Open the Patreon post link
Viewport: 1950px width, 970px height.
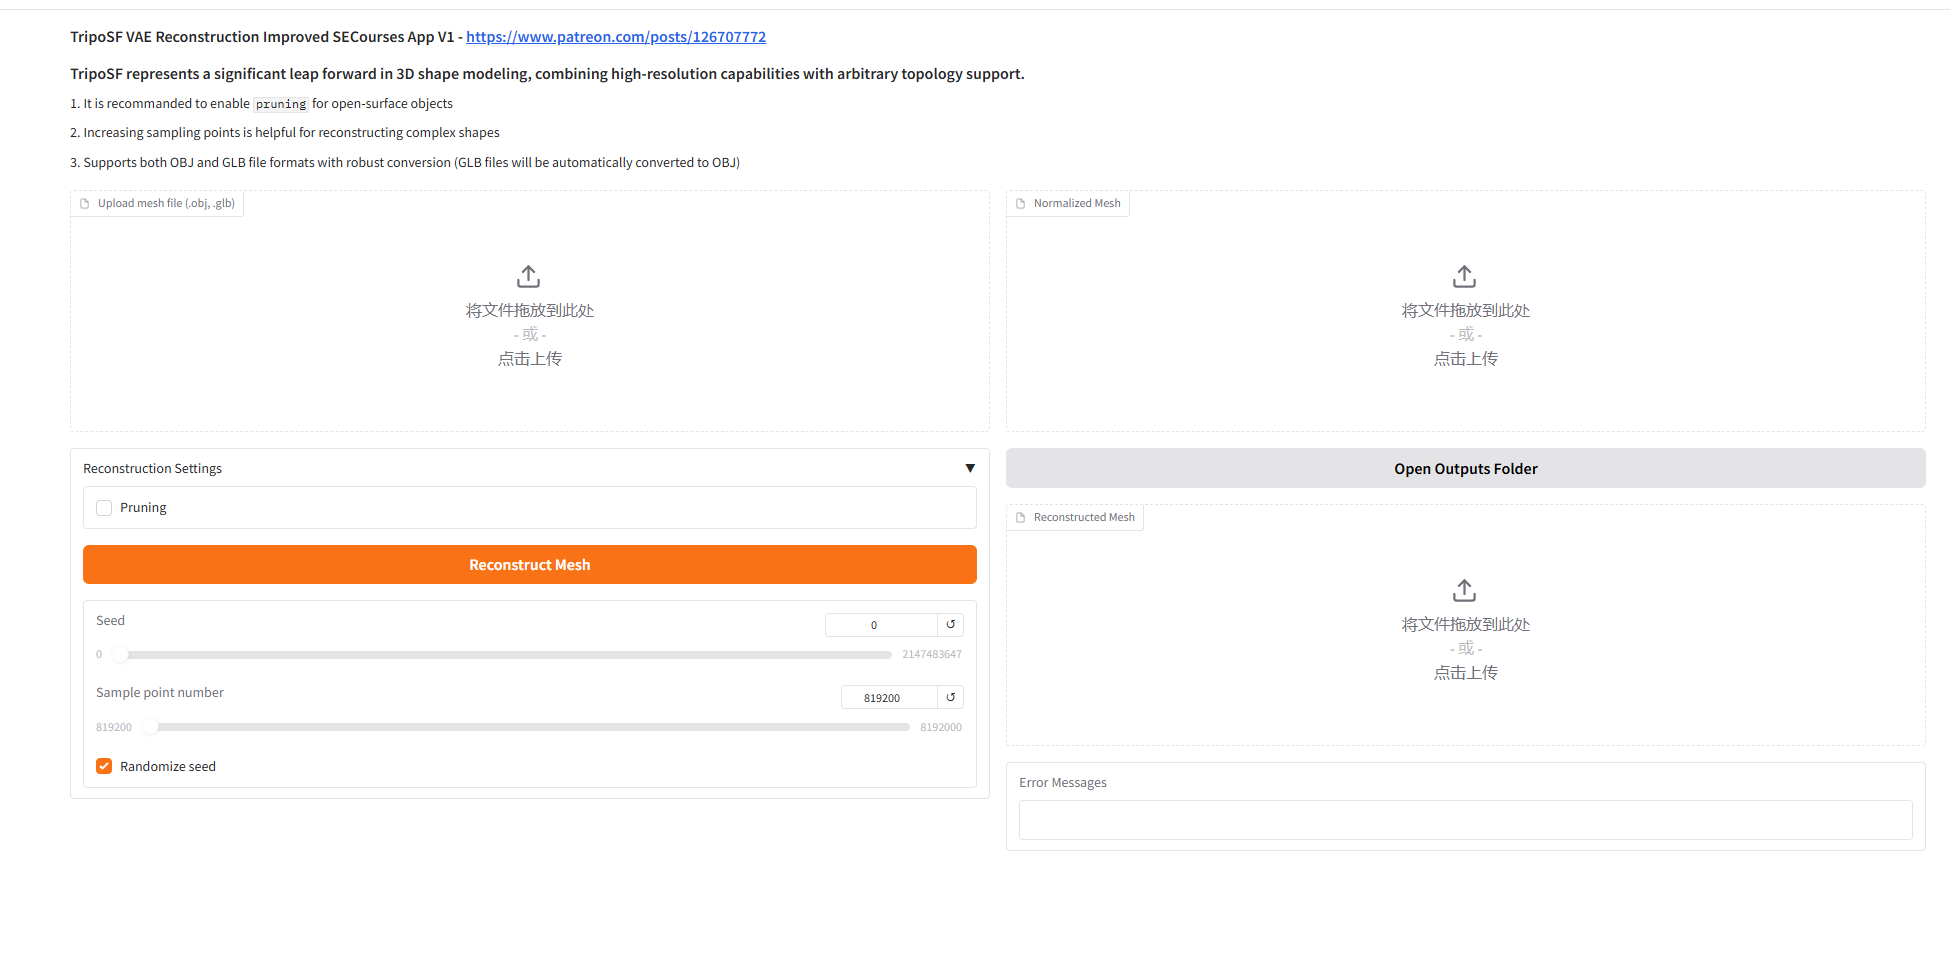click(616, 37)
